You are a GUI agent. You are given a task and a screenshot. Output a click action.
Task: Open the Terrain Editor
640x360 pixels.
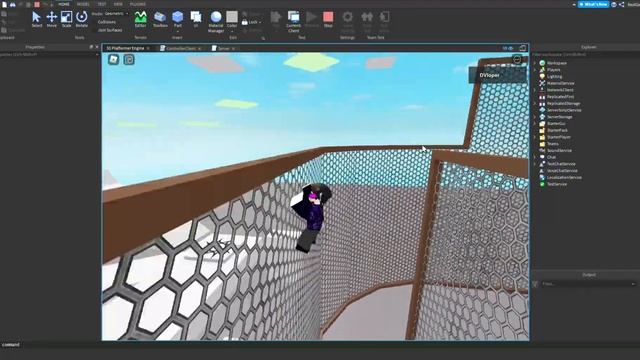pos(140,19)
